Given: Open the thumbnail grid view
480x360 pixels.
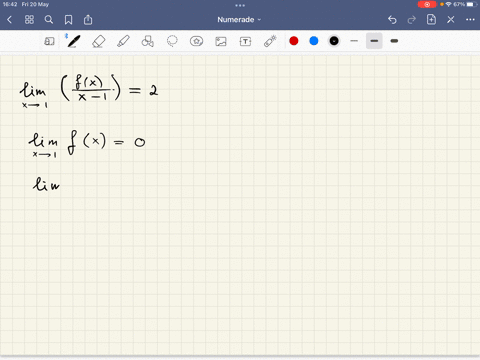Looking at the screenshot, I should 29,20.
